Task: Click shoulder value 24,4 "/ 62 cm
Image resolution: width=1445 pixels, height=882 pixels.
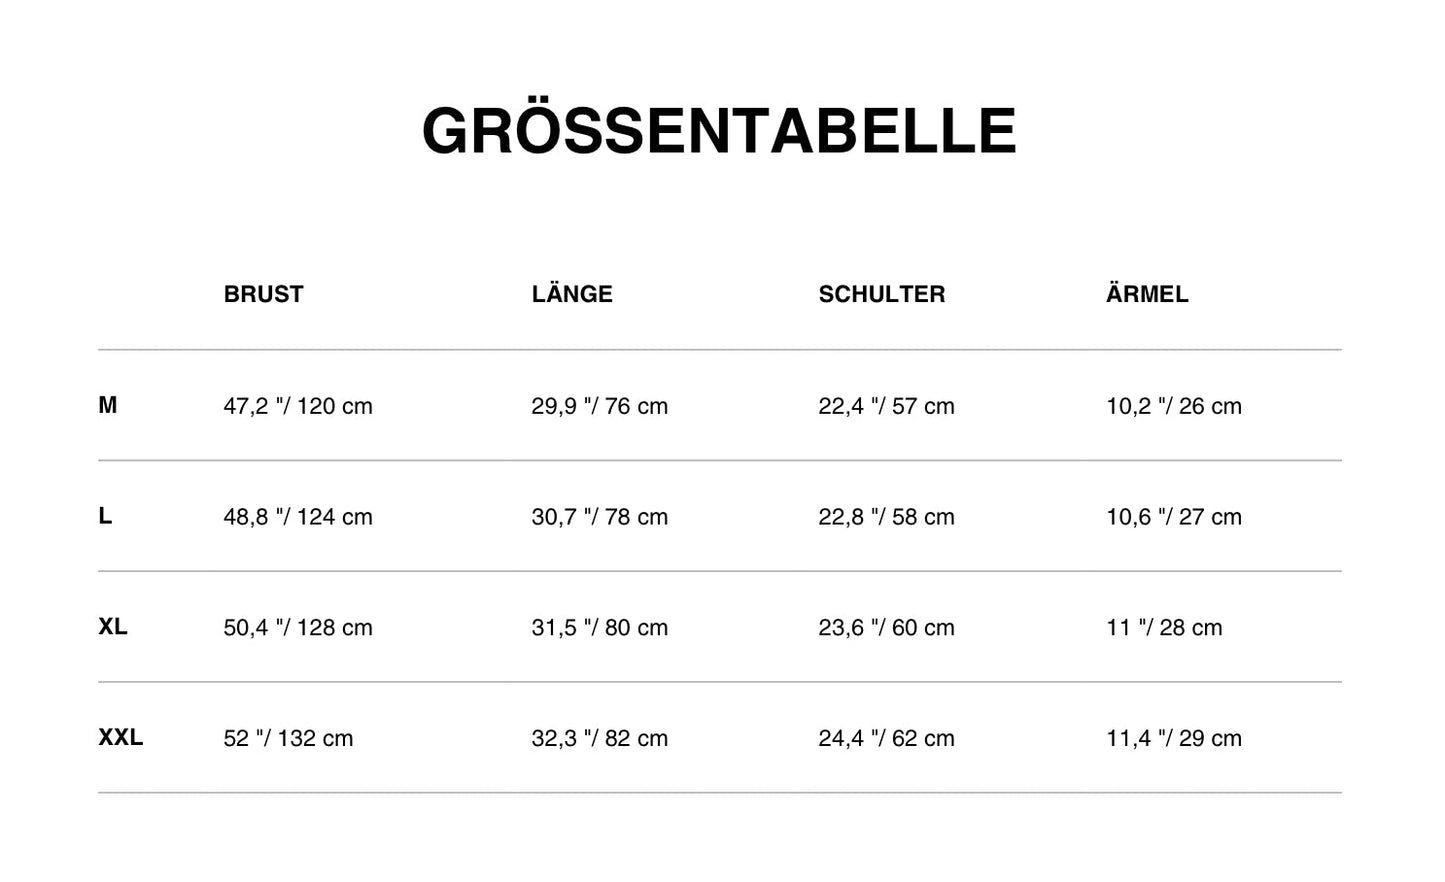Action: 886,739
